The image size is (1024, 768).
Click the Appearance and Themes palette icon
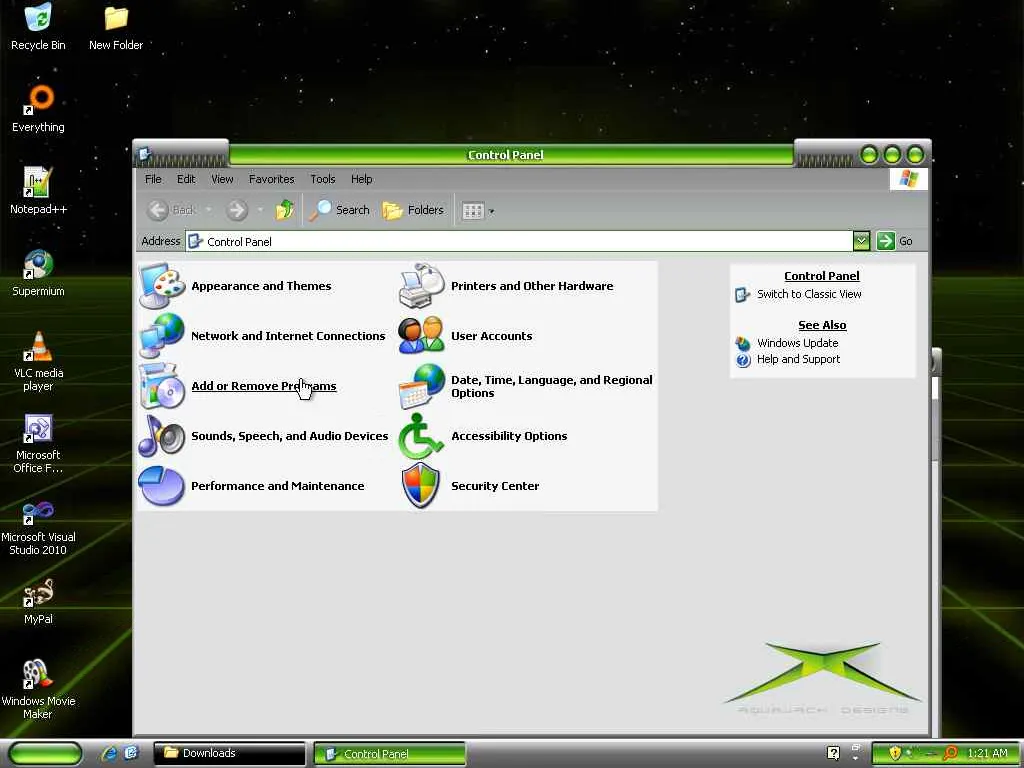point(161,285)
